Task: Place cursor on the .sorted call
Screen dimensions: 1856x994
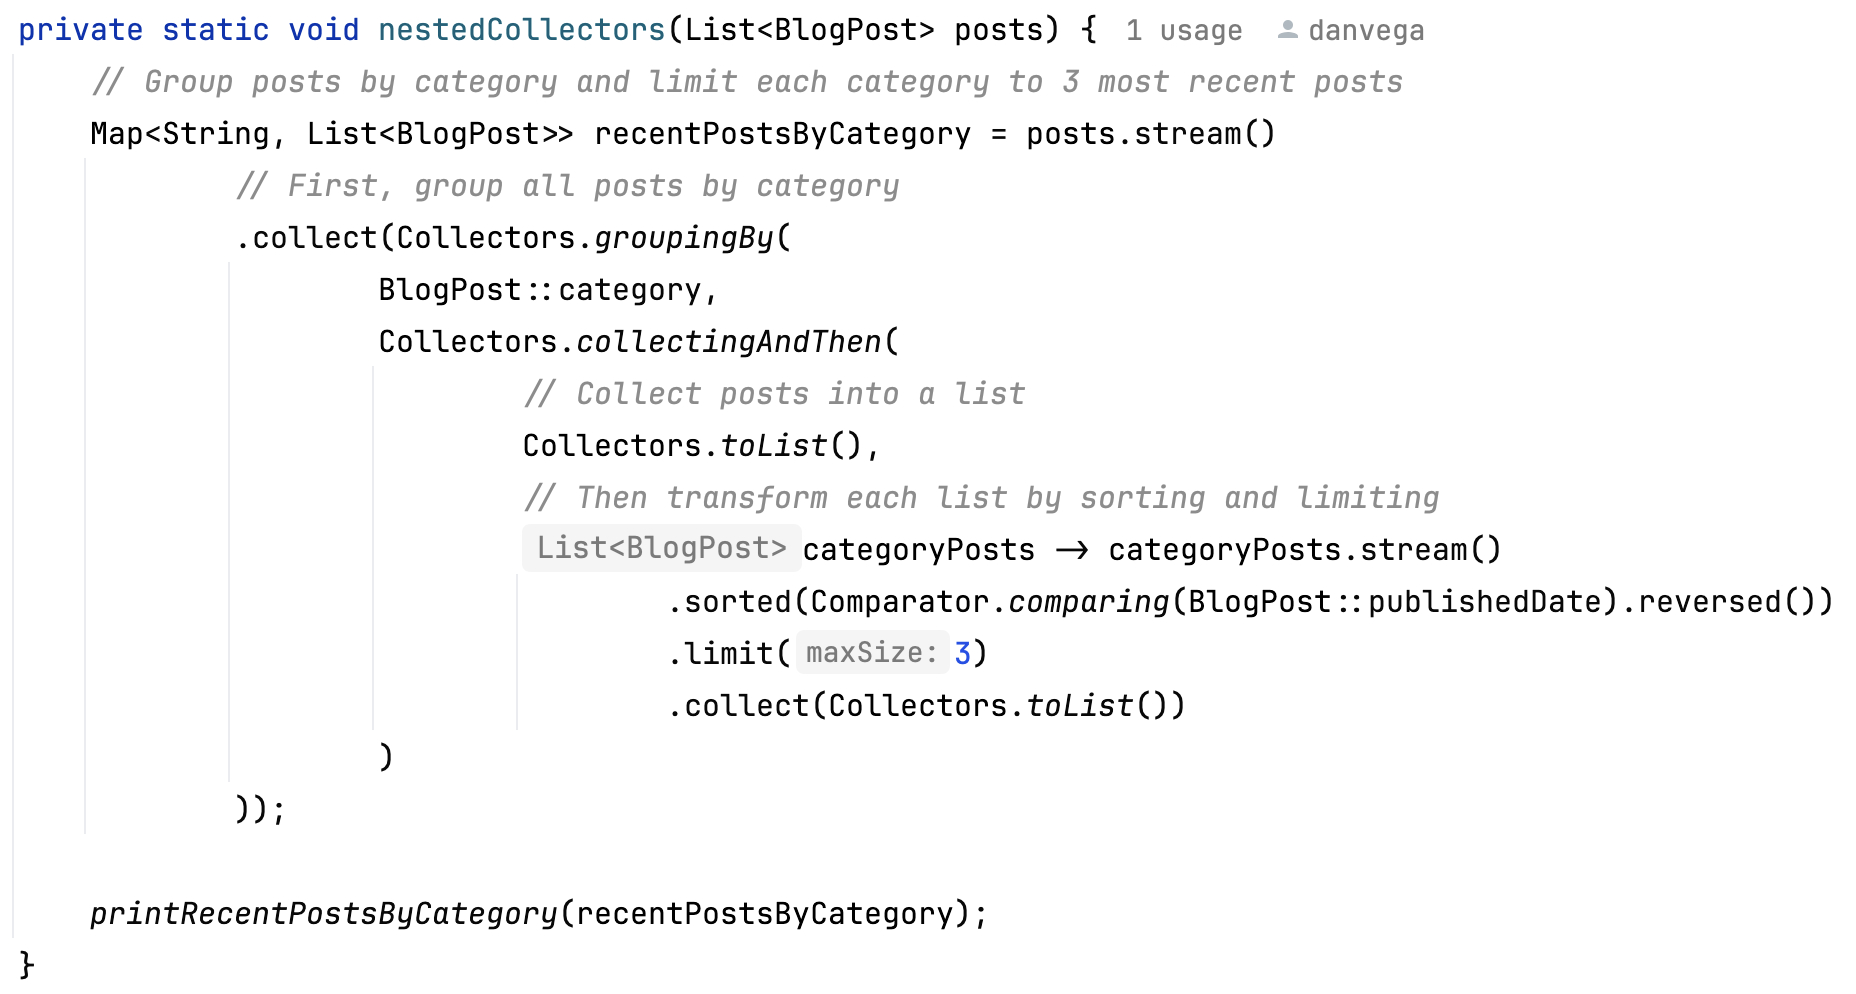Action: pyautogui.click(x=735, y=601)
